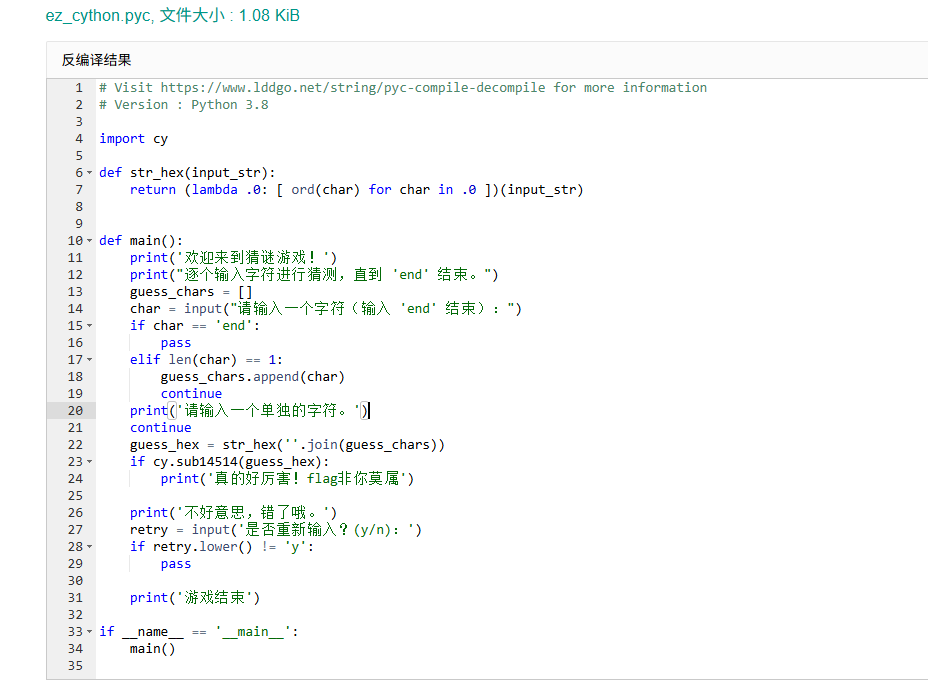Click the "# Version : Python 3.8" comment
This screenshot has height=693, width=928.
(x=184, y=105)
